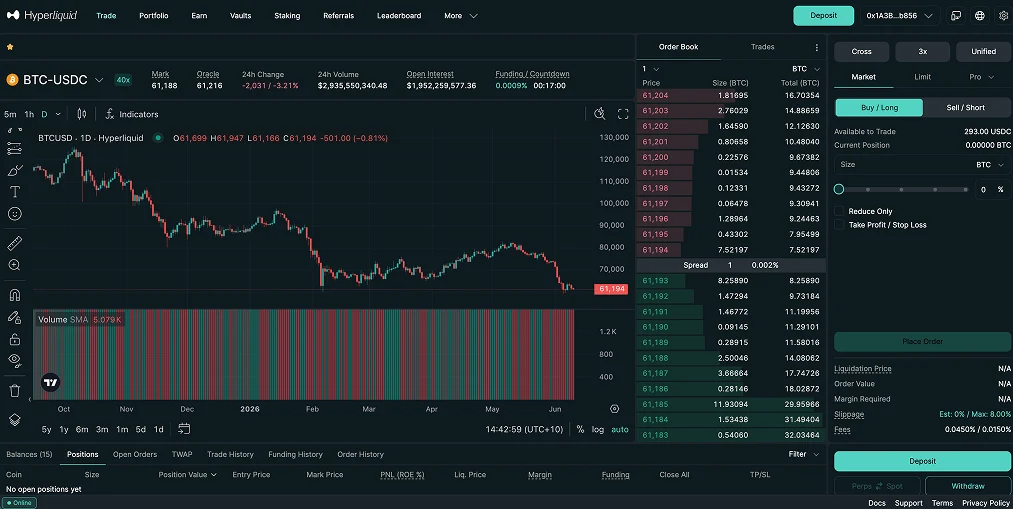
Task: Toggle percent scale on chart
Action: click(580, 430)
